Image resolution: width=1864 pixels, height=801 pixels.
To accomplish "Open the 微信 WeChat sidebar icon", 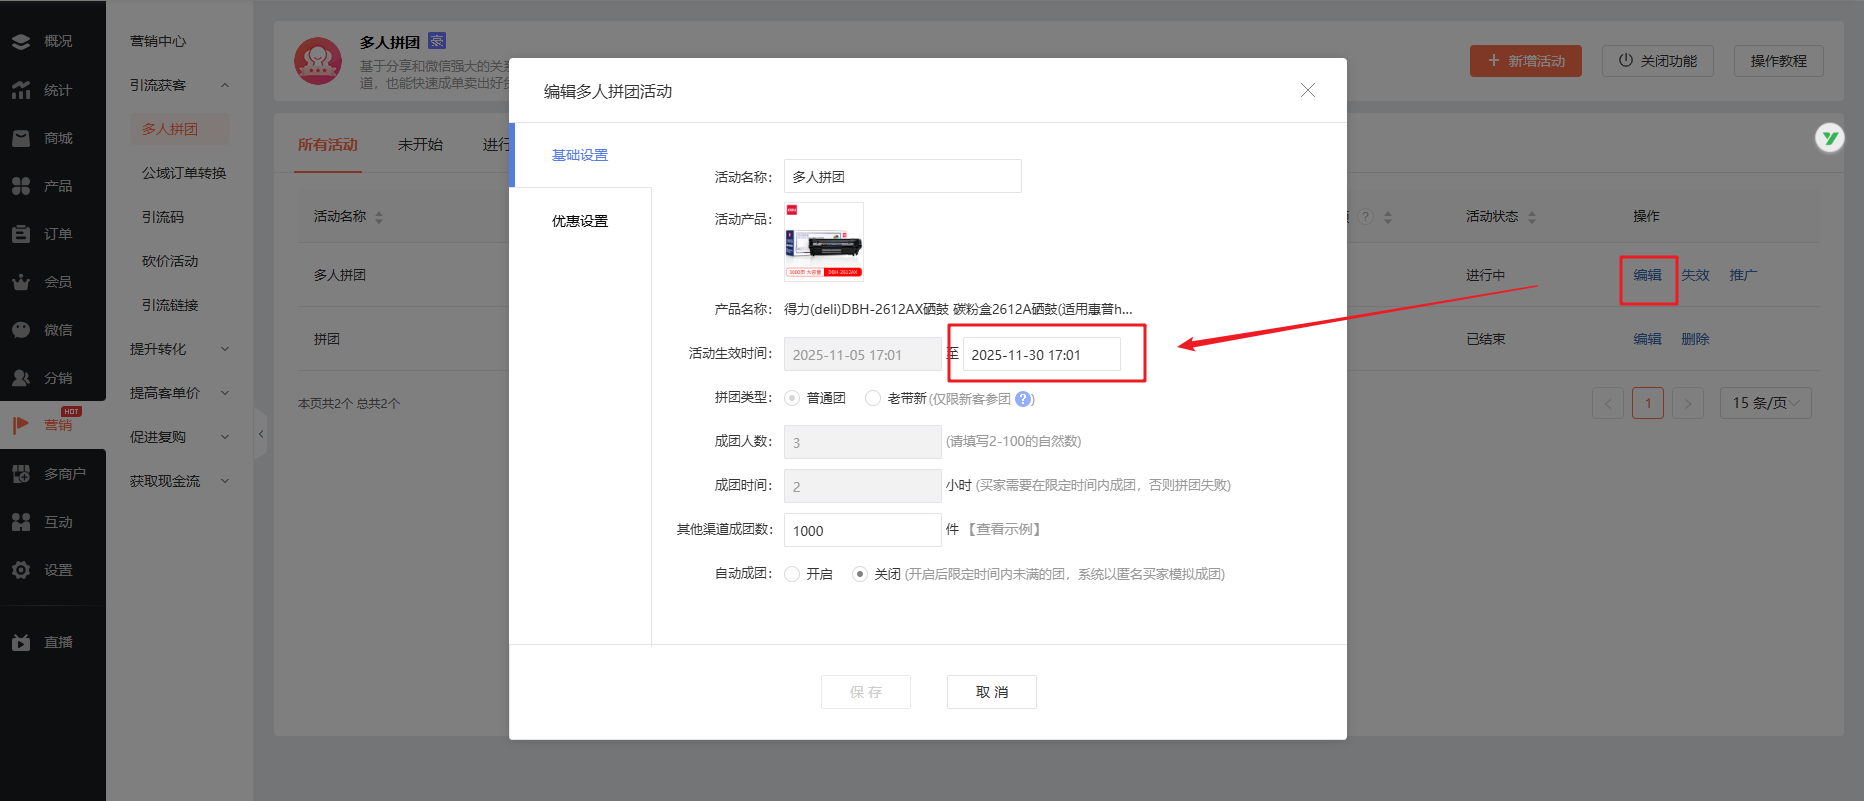I will 21,330.
